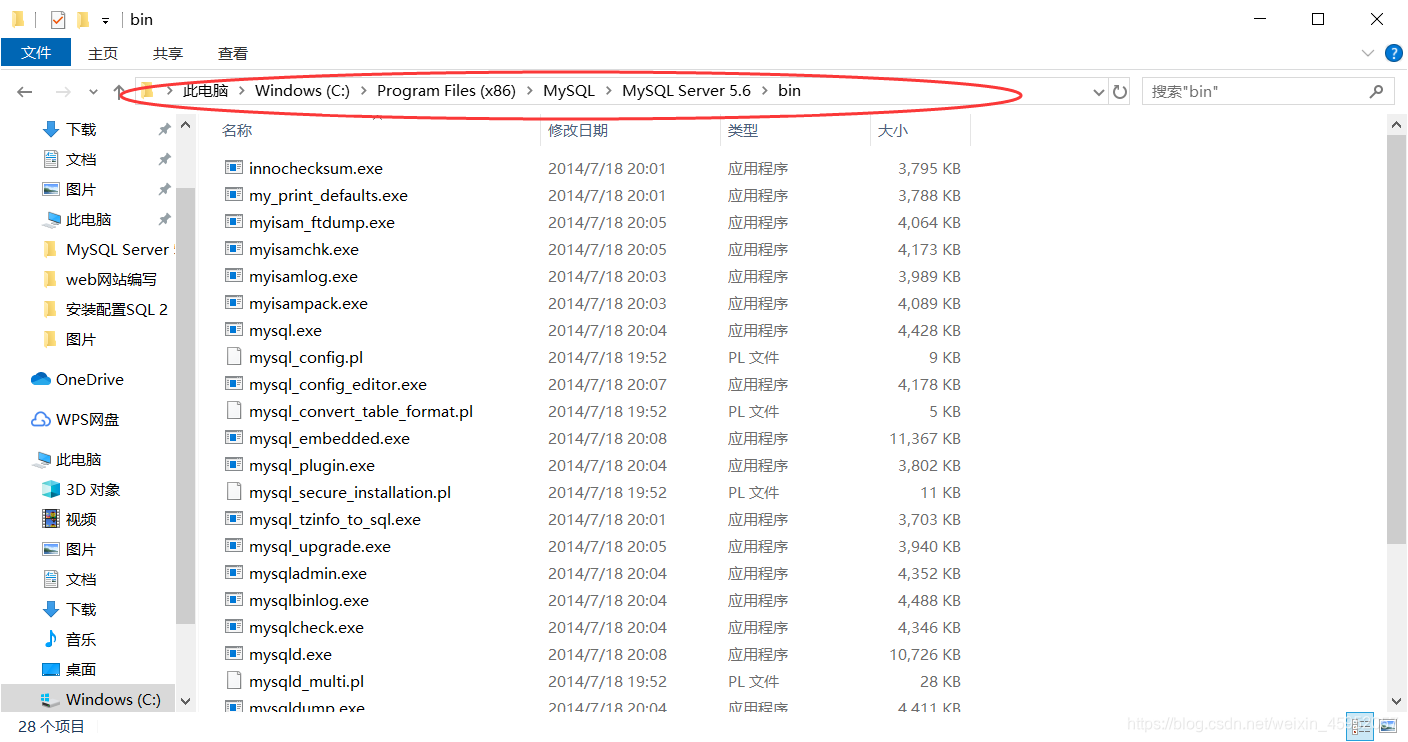1408x742 pixels.
Task: Open the Customize Quick Access Toolbar dropdown
Action: tap(105, 20)
